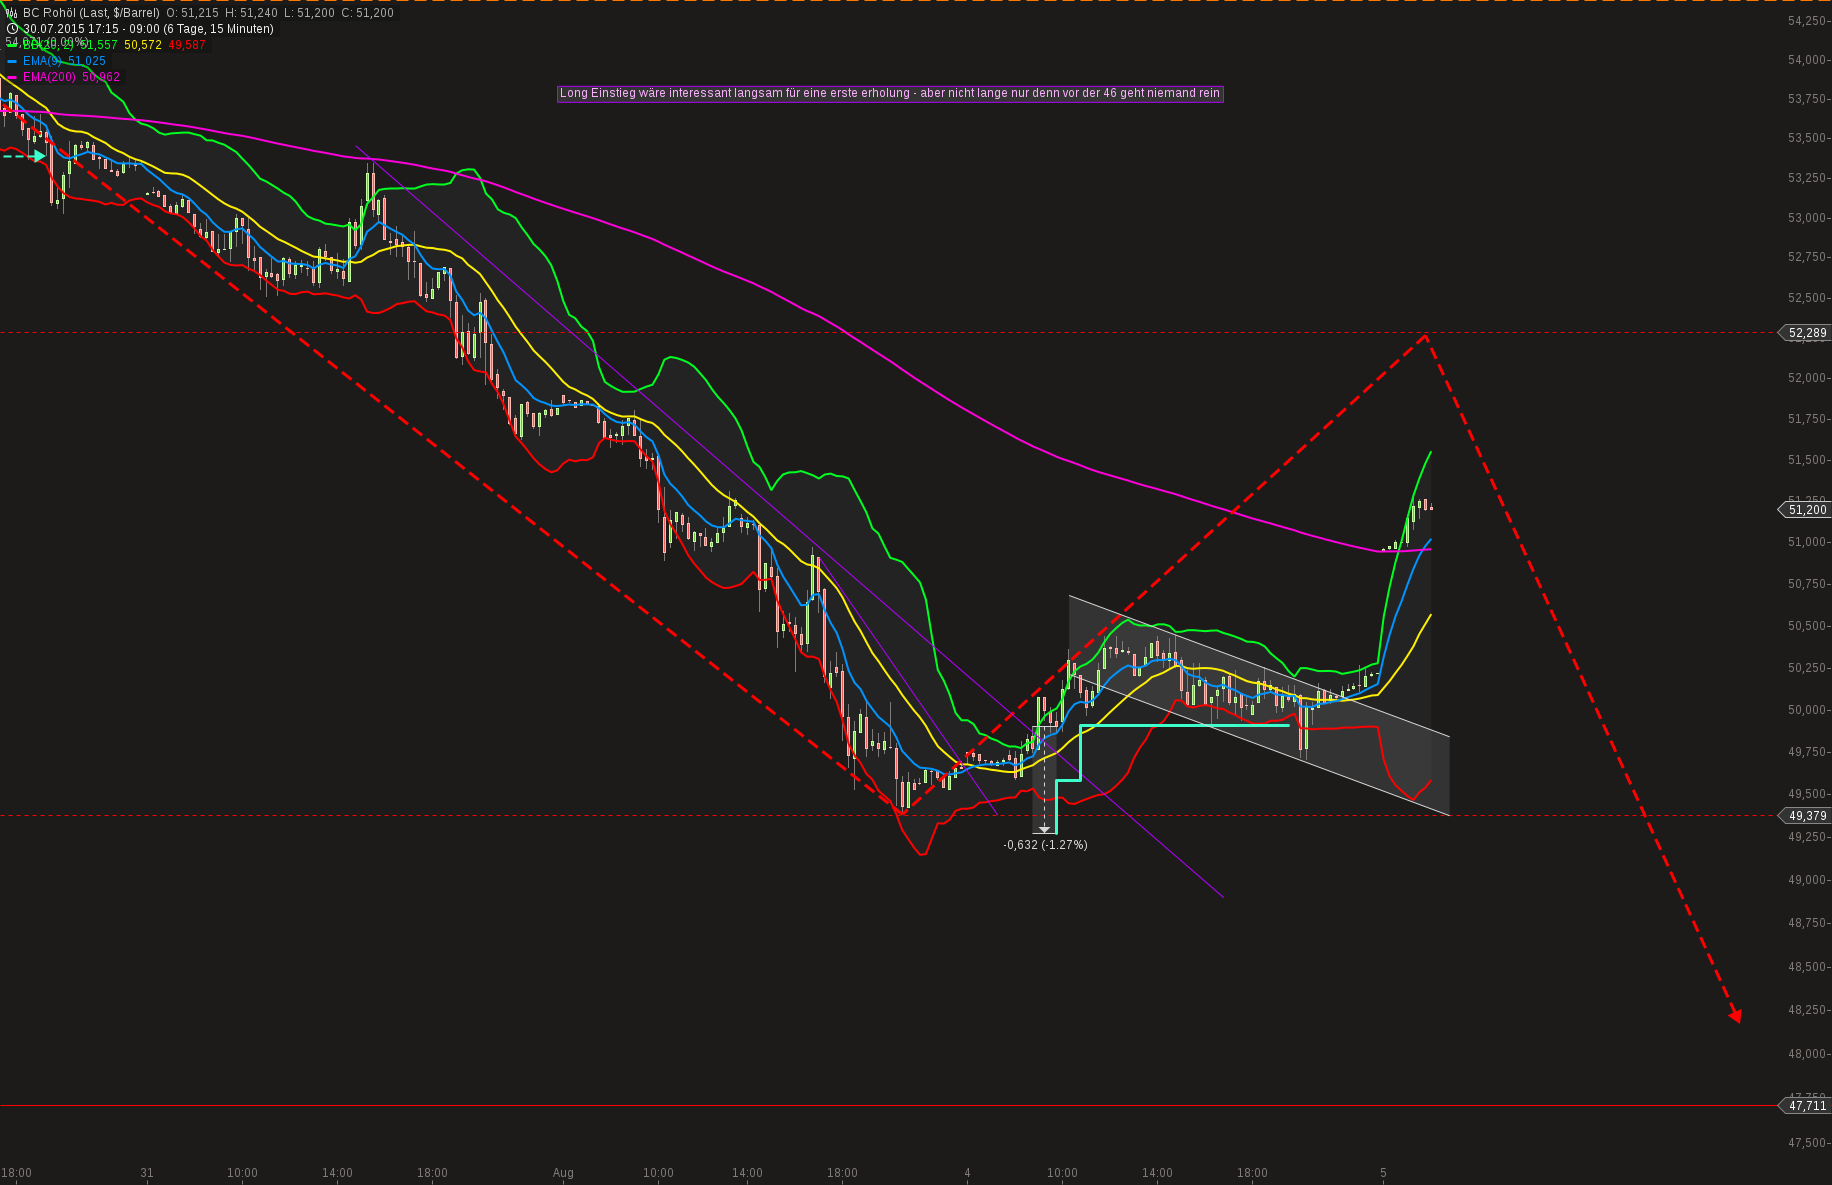1832x1185 pixels.
Task: Click the Aug label on the time axis
Action: click(x=563, y=1173)
